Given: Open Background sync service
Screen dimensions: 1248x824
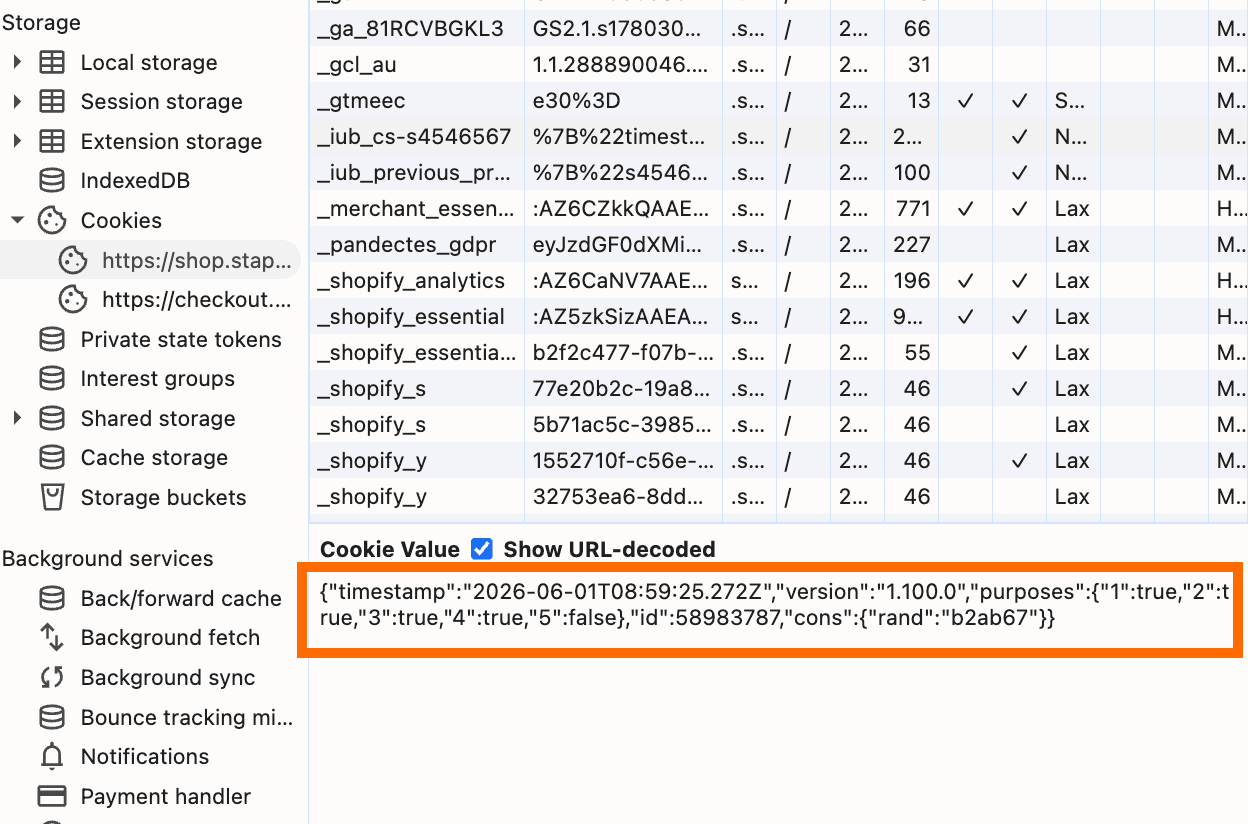Looking at the screenshot, I should tap(168, 678).
